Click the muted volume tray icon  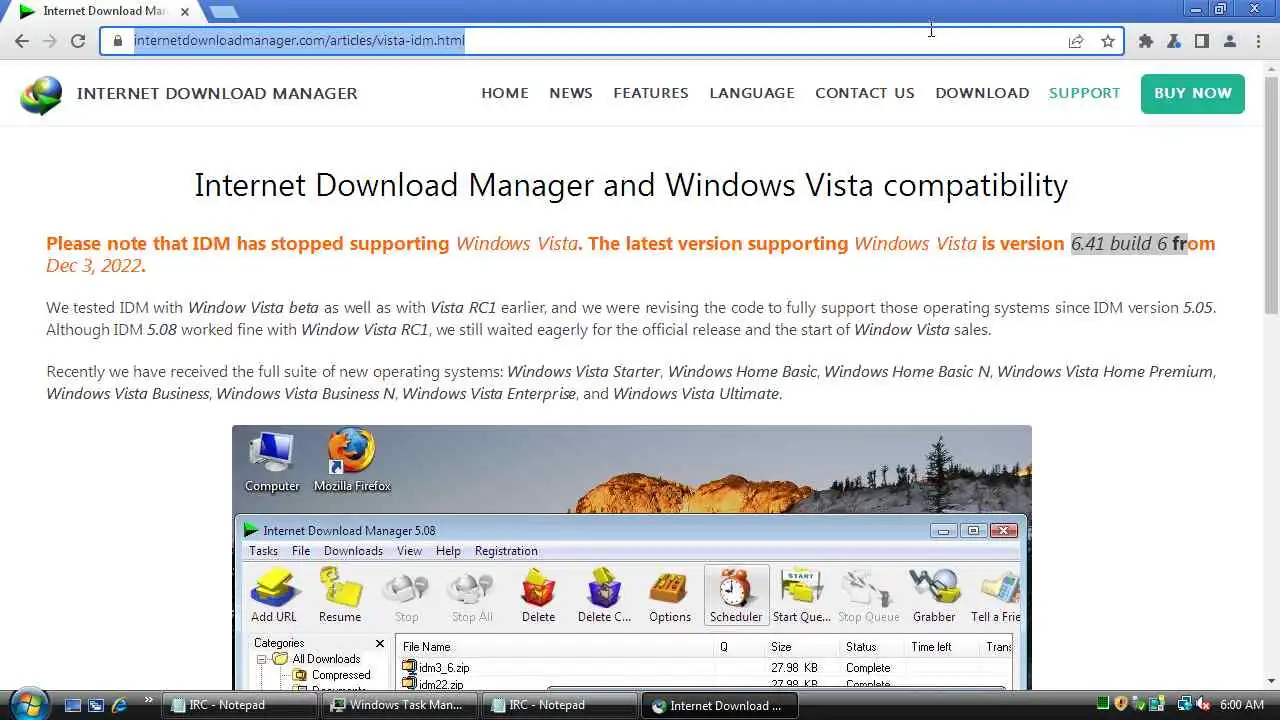coord(1203,705)
